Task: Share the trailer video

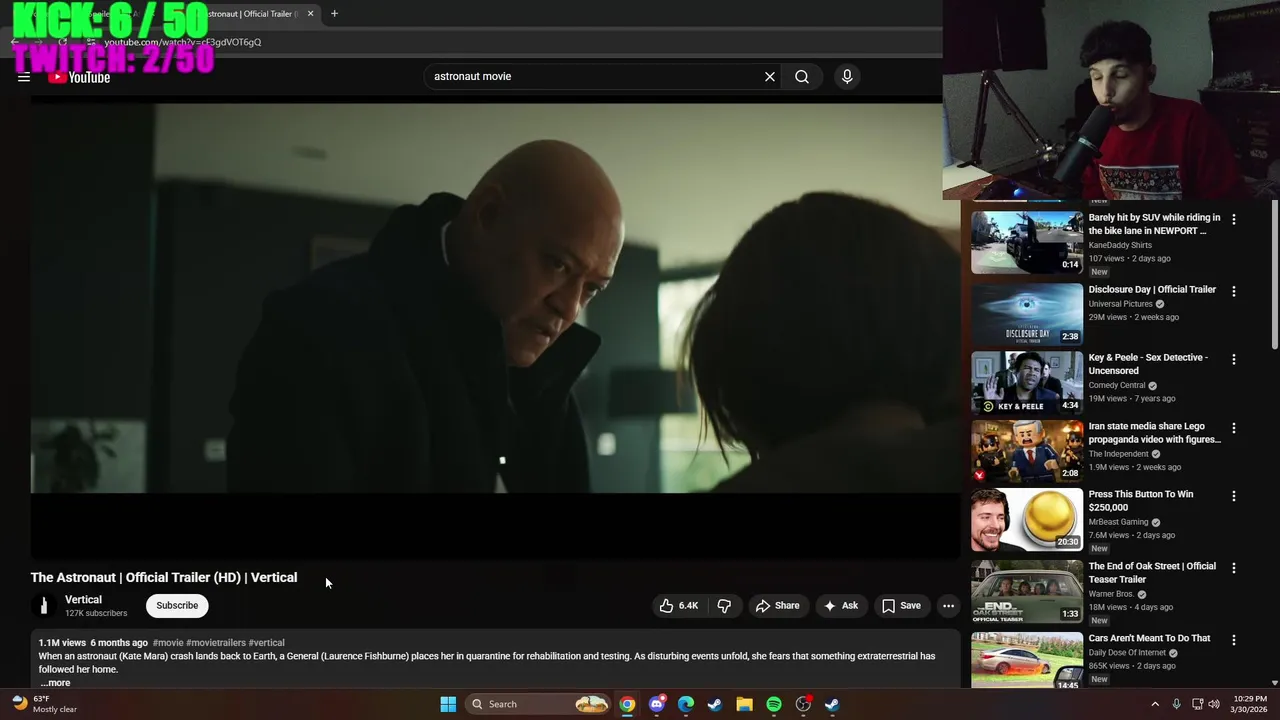Action: (777, 605)
